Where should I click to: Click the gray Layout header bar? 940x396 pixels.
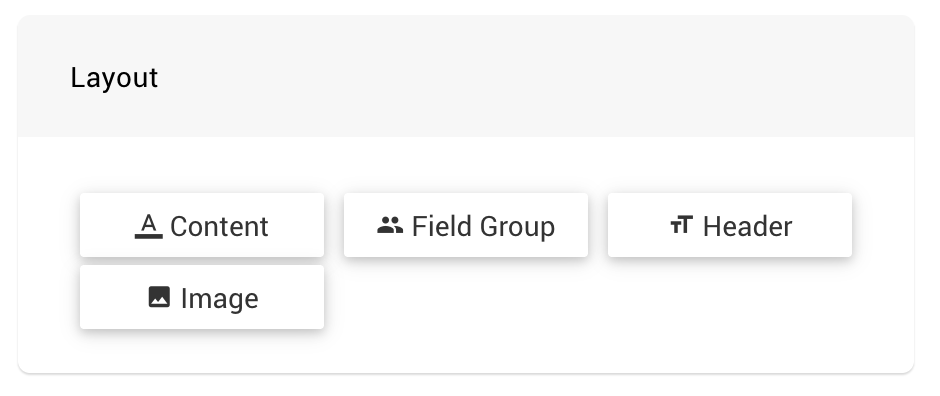tap(466, 77)
